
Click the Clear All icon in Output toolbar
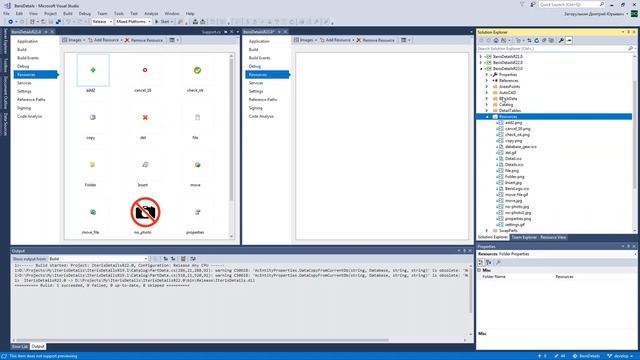tap(183, 259)
